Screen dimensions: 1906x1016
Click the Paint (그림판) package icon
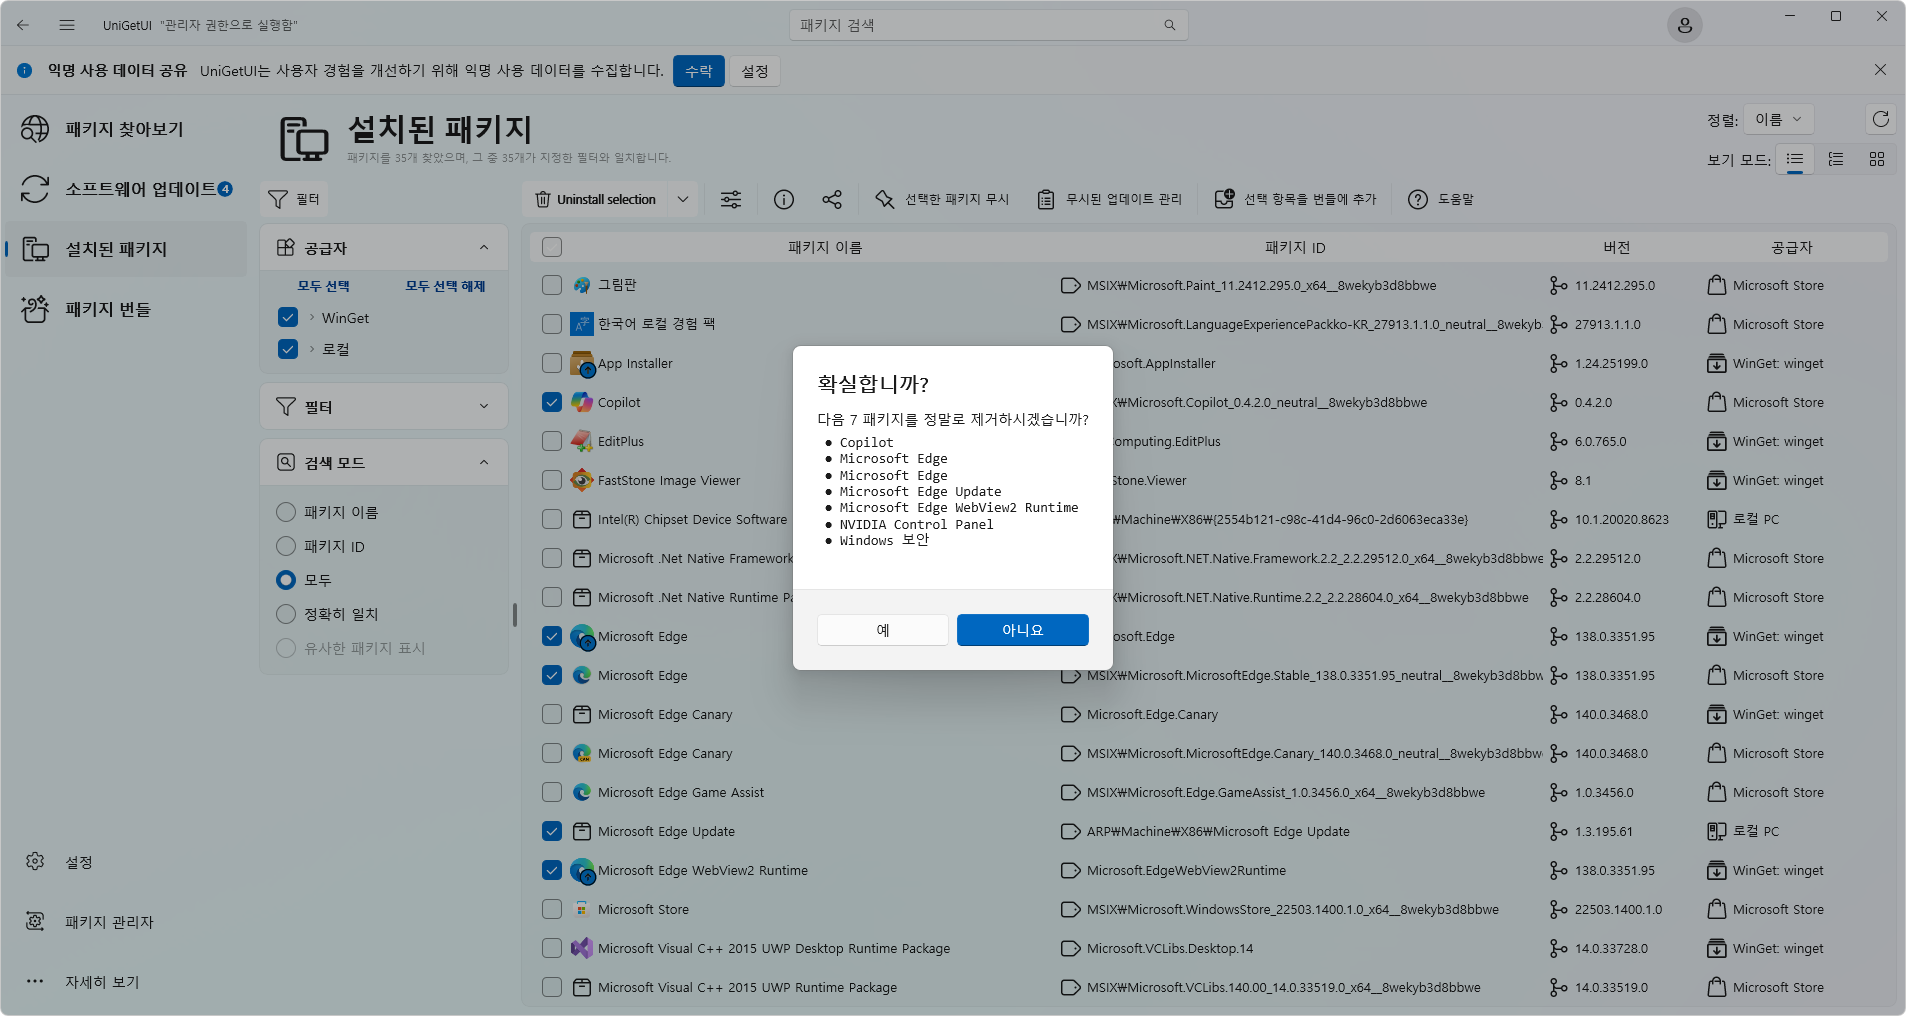pos(582,285)
